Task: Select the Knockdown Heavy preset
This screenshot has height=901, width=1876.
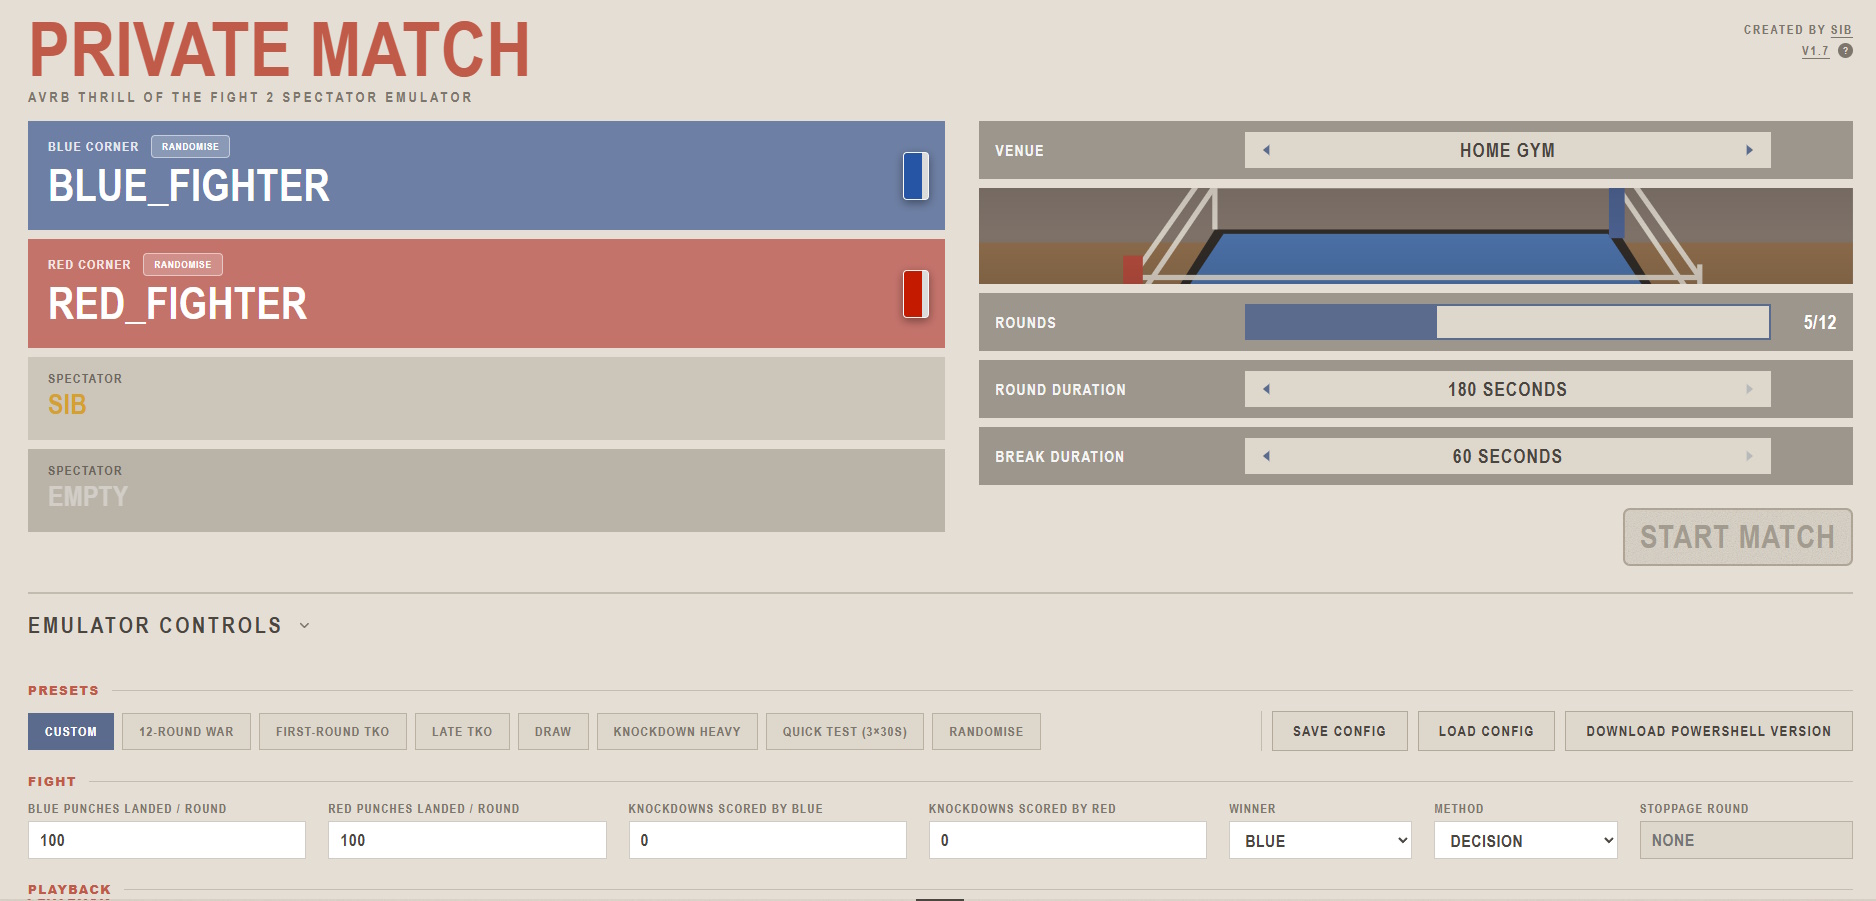Action: click(677, 732)
